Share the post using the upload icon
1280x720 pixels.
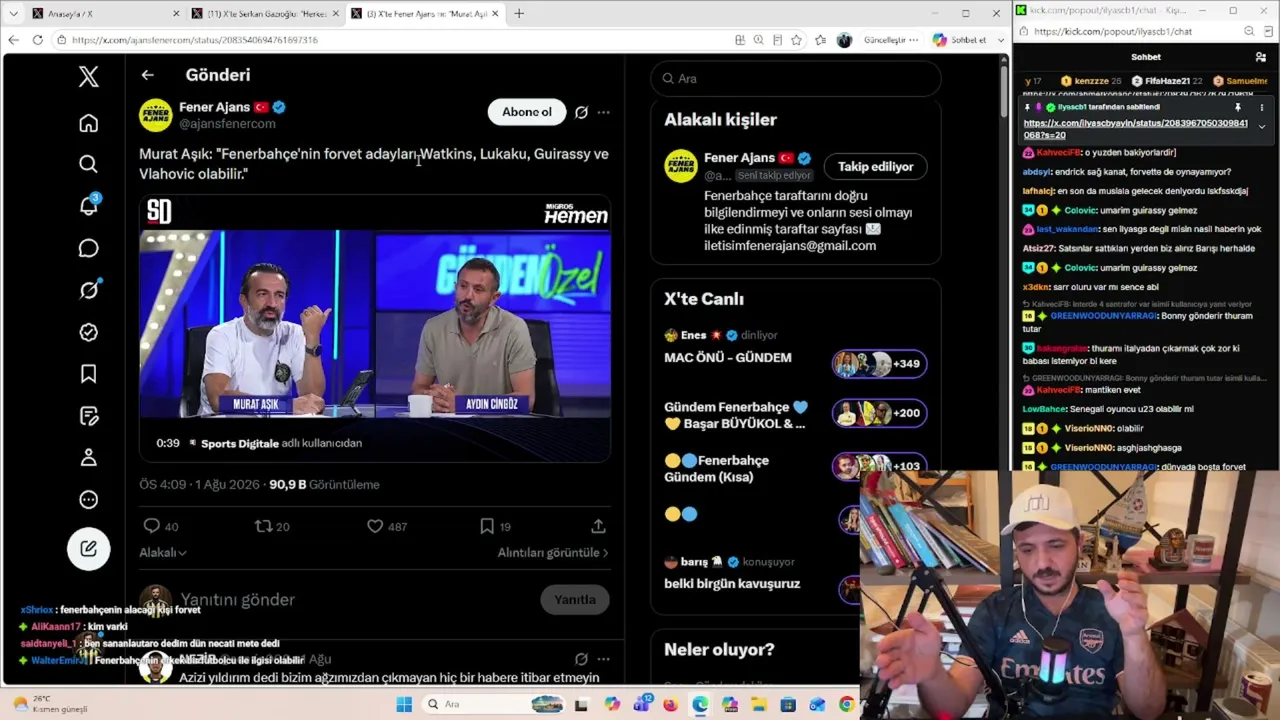pyautogui.click(x=598, y=526)
